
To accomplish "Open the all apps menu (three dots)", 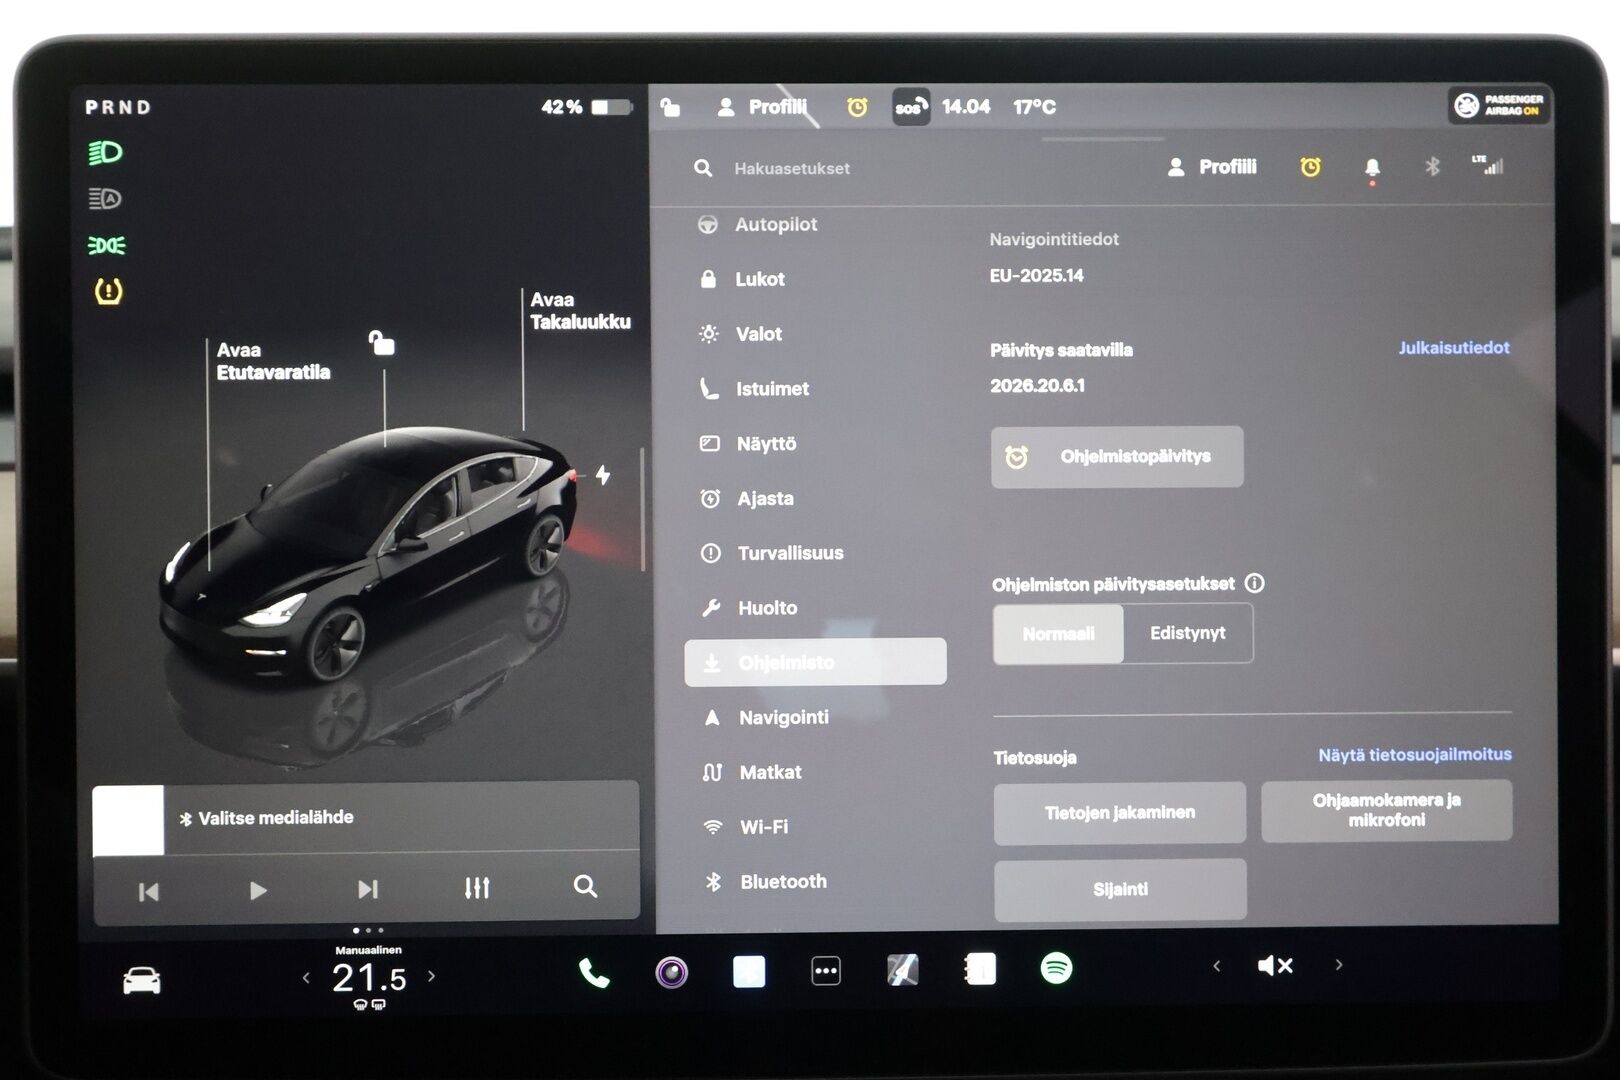I will tap(826, 971).
